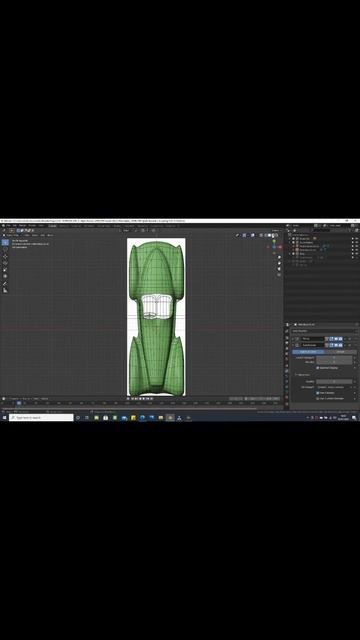This screenshot has height=640, width=360.
Task: Toggle Use Custom Normals checkbox
Action: 318,398
